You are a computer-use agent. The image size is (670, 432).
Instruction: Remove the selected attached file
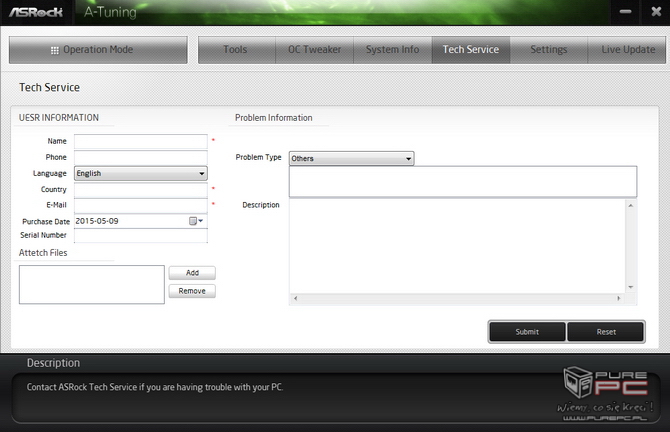click(x=192, y=291)
